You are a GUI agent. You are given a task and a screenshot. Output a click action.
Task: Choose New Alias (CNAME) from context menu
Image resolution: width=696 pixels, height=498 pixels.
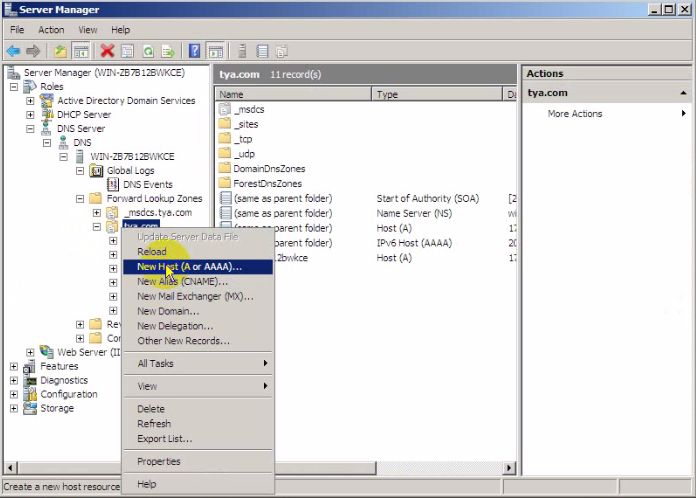tap(198, 281)
